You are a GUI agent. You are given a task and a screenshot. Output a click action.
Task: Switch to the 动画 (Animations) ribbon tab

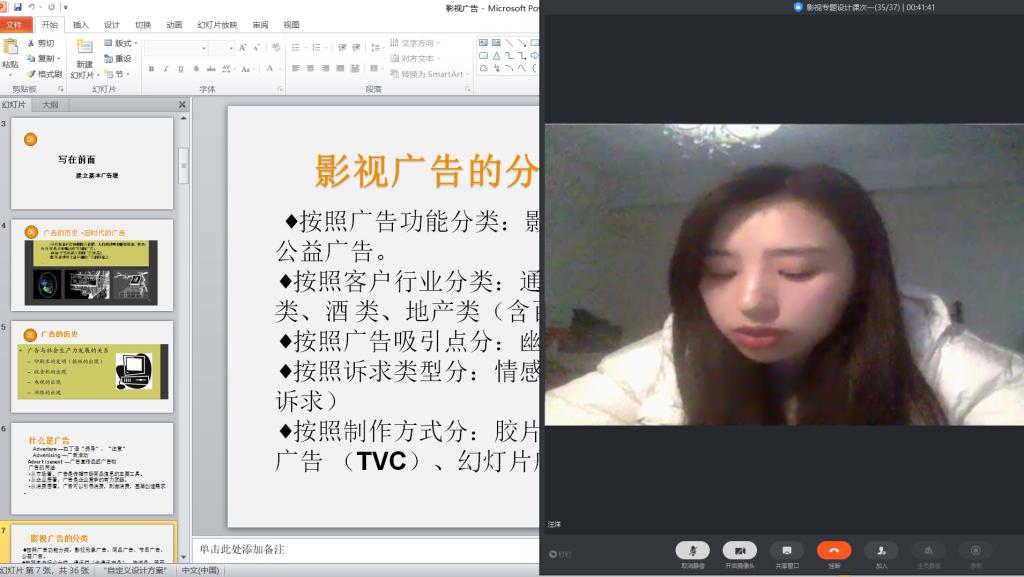click(x=174, y=25)
